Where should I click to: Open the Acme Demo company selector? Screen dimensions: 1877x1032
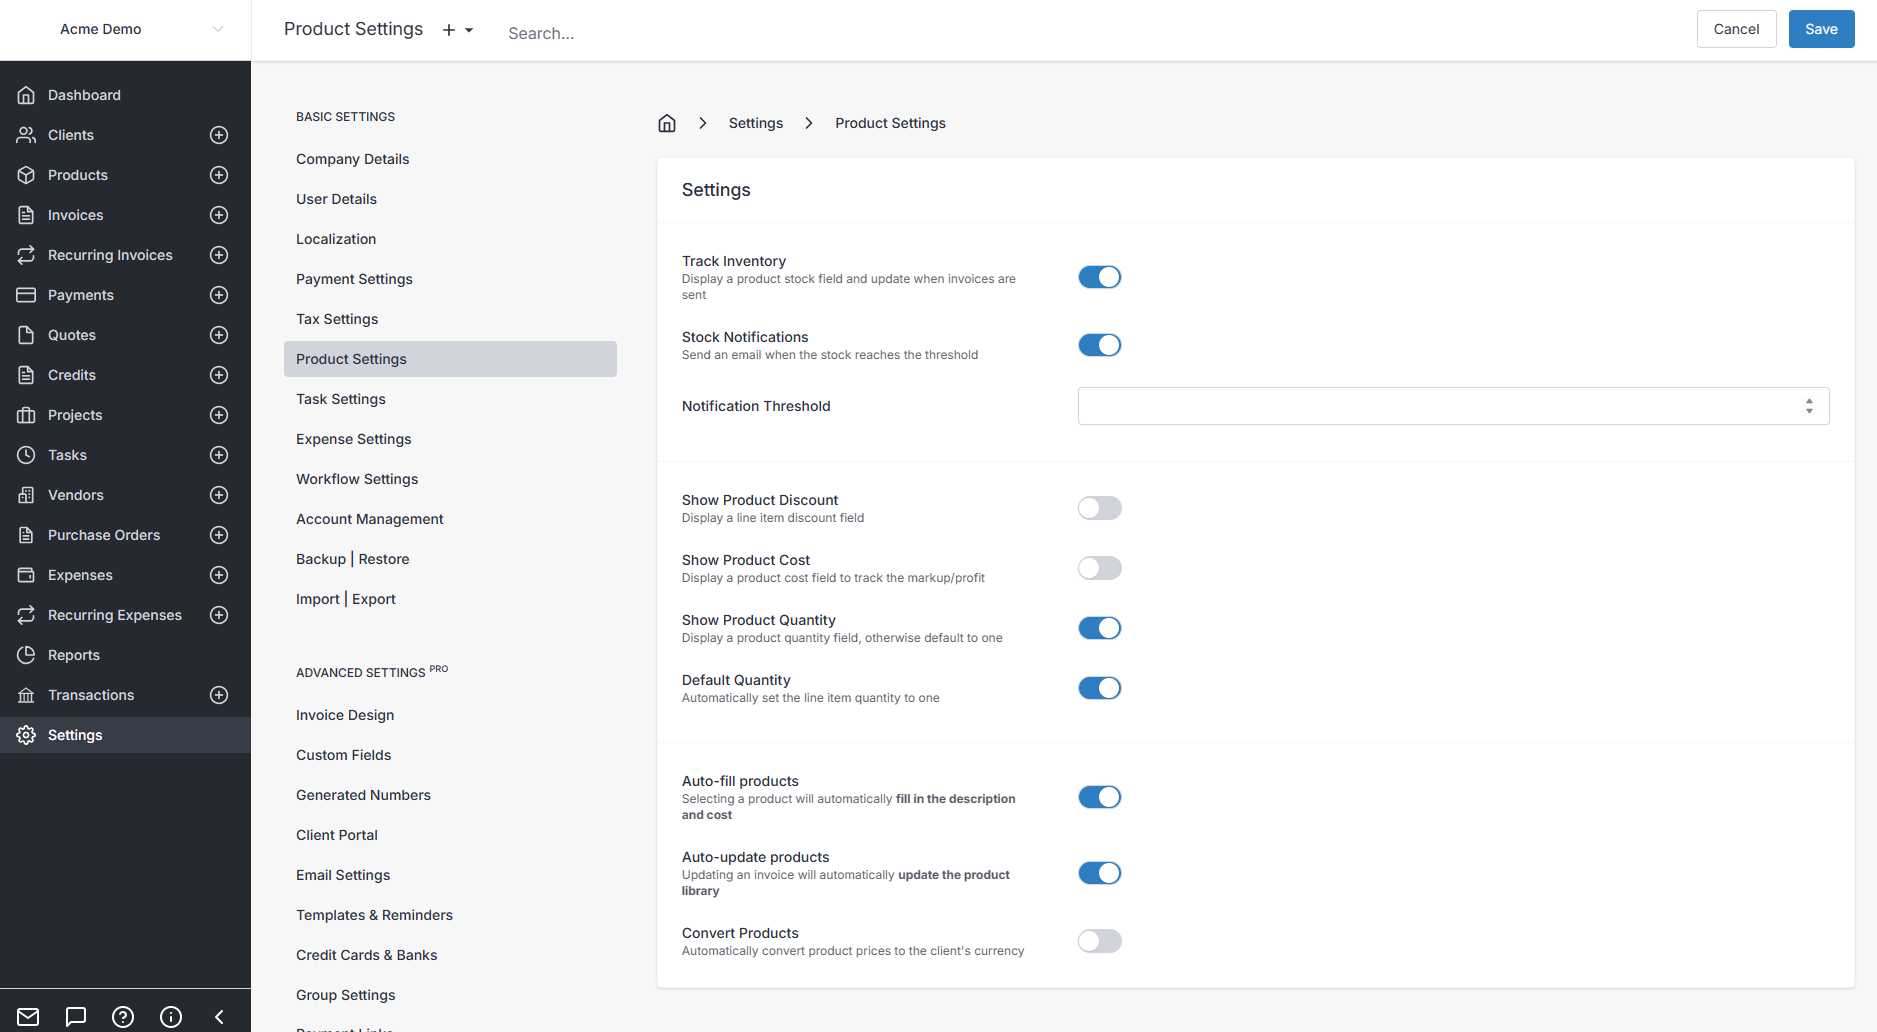(100, 29)
